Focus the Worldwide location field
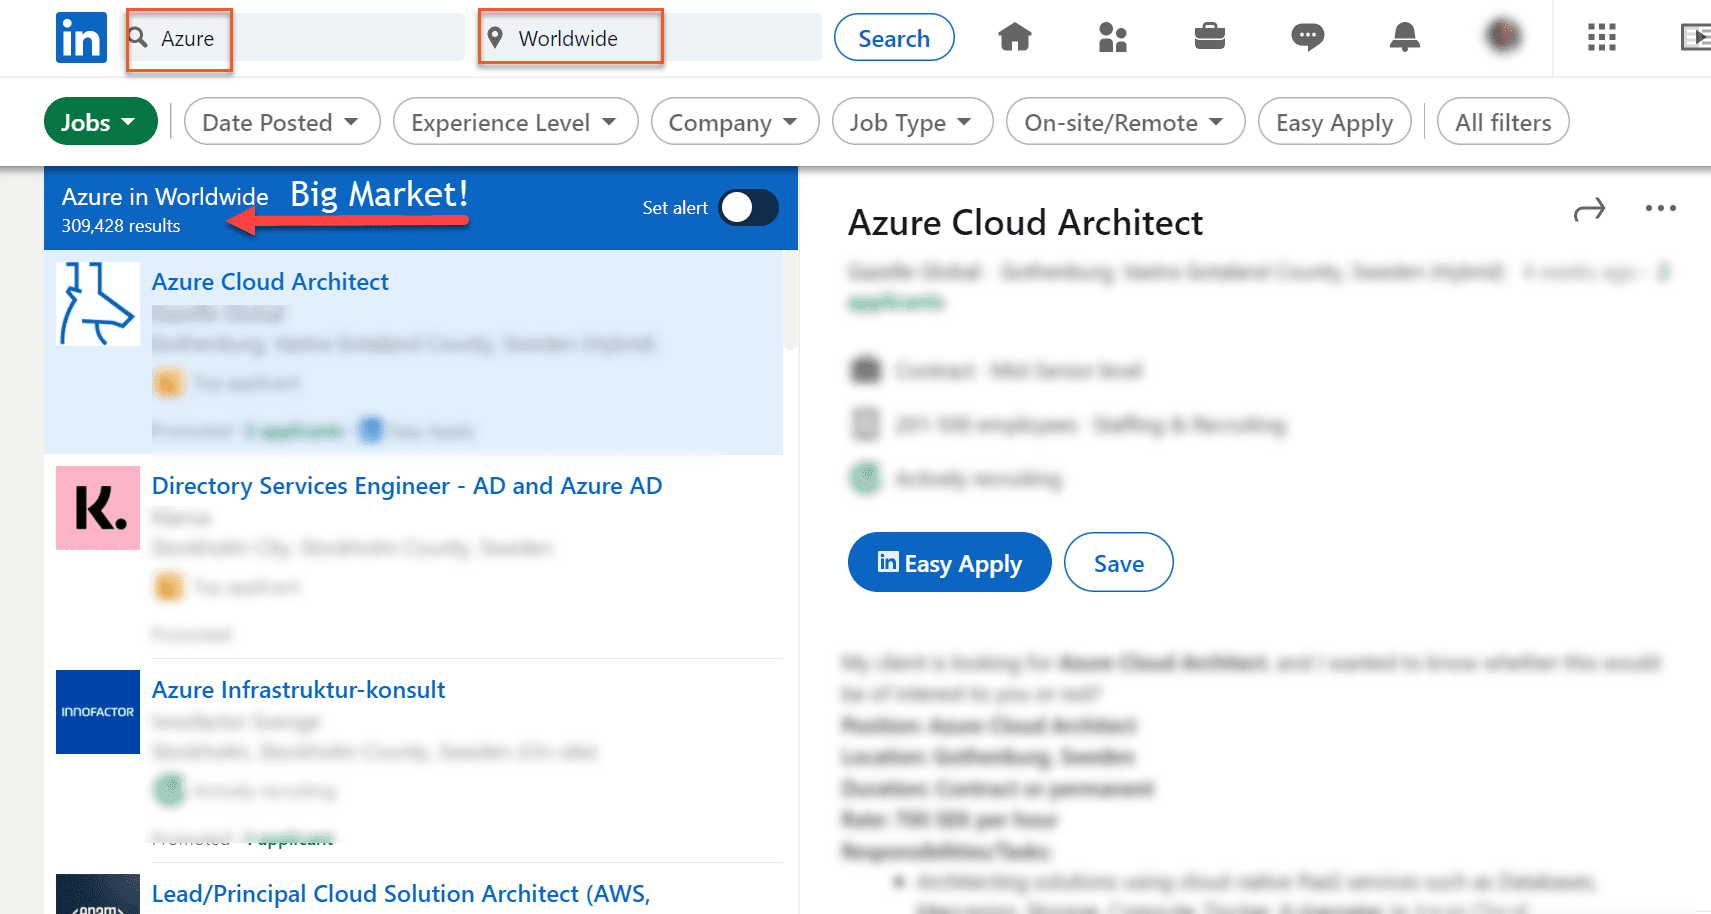Image resolution: width=1711 pixels, height=914 pixels. (650, 38)
